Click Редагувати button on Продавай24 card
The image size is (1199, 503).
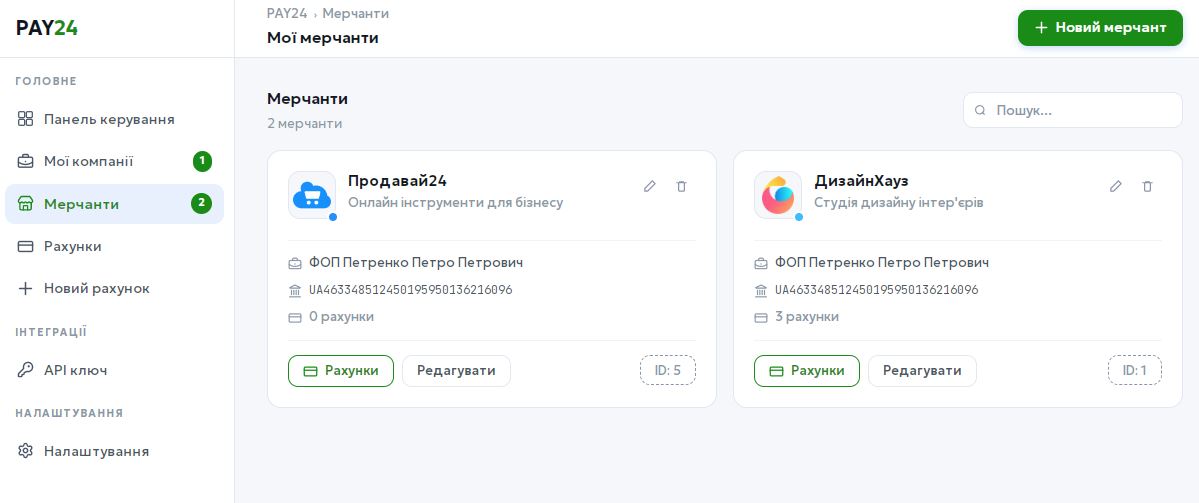[x=456, y=370]
